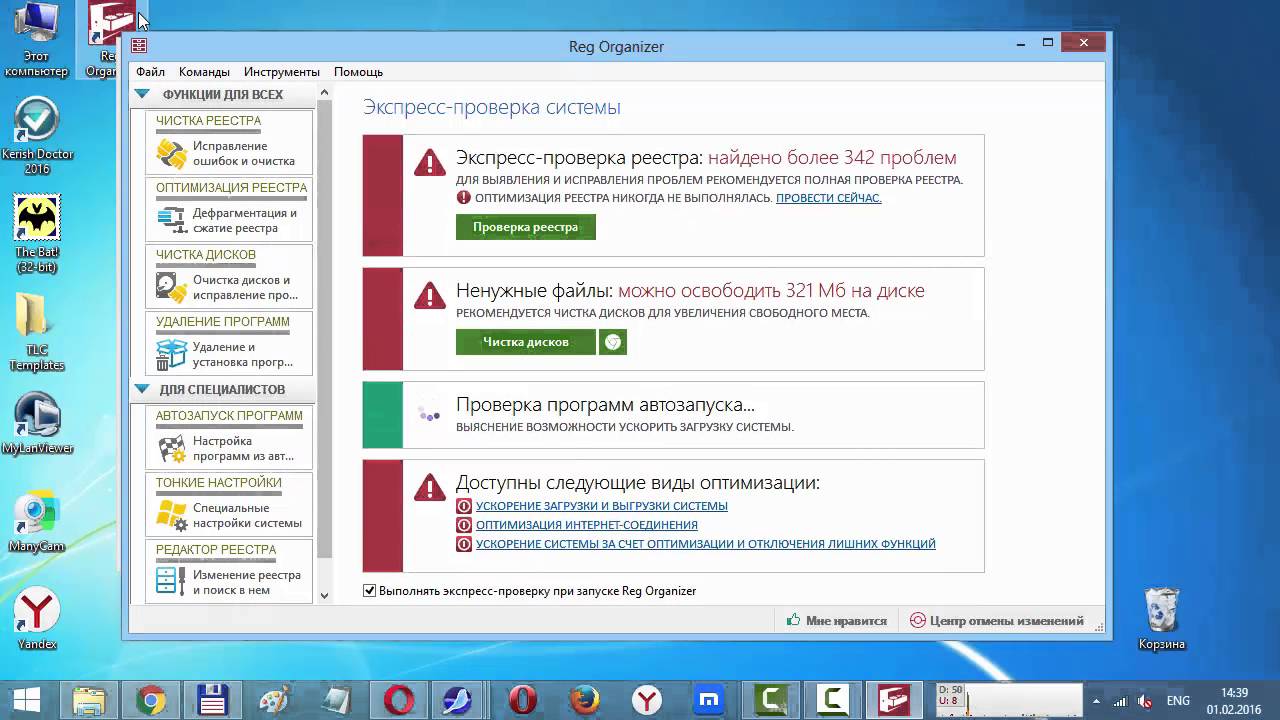1280x720 pixels.
Task: Click the Reg Organizer taskbar button
Action: click(895, 700)
